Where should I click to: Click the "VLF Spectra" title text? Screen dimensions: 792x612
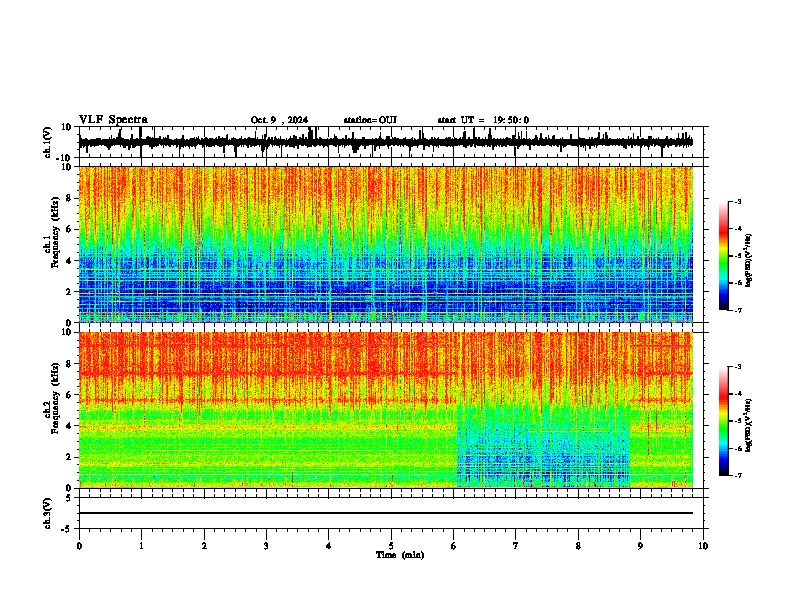tap(113, 120)
